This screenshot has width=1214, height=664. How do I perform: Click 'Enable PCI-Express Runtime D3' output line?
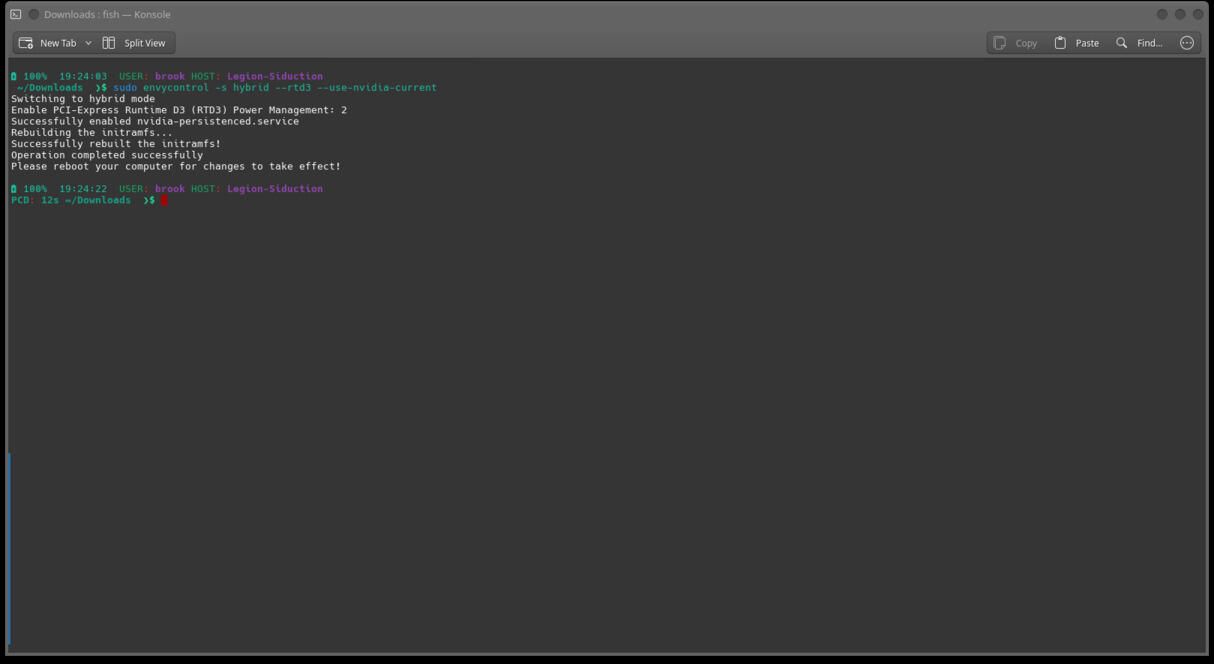click(179, 110)
